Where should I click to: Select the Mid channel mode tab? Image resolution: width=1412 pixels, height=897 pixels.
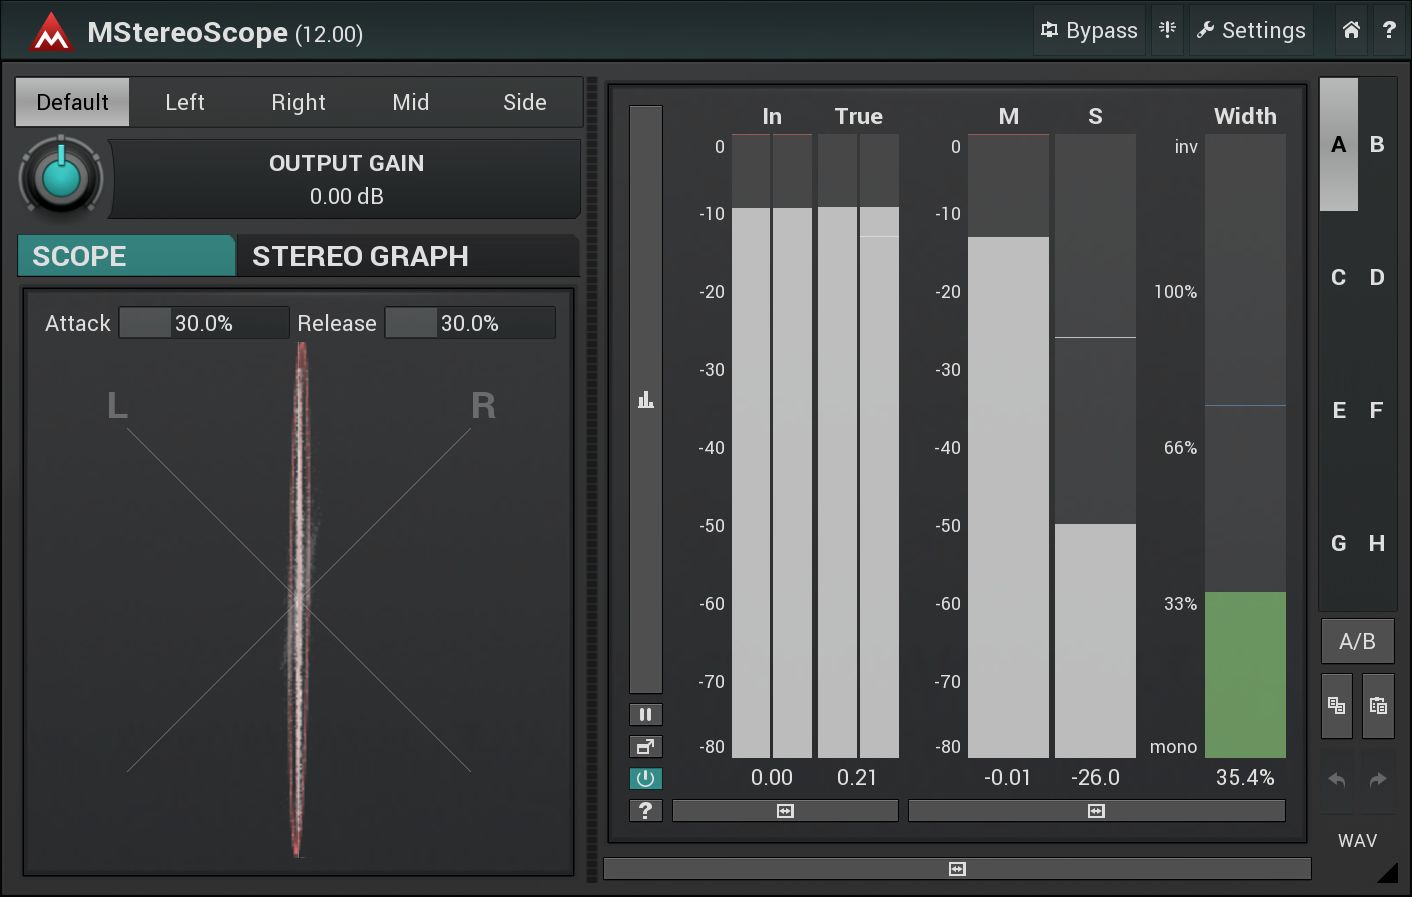click(410, 102)
